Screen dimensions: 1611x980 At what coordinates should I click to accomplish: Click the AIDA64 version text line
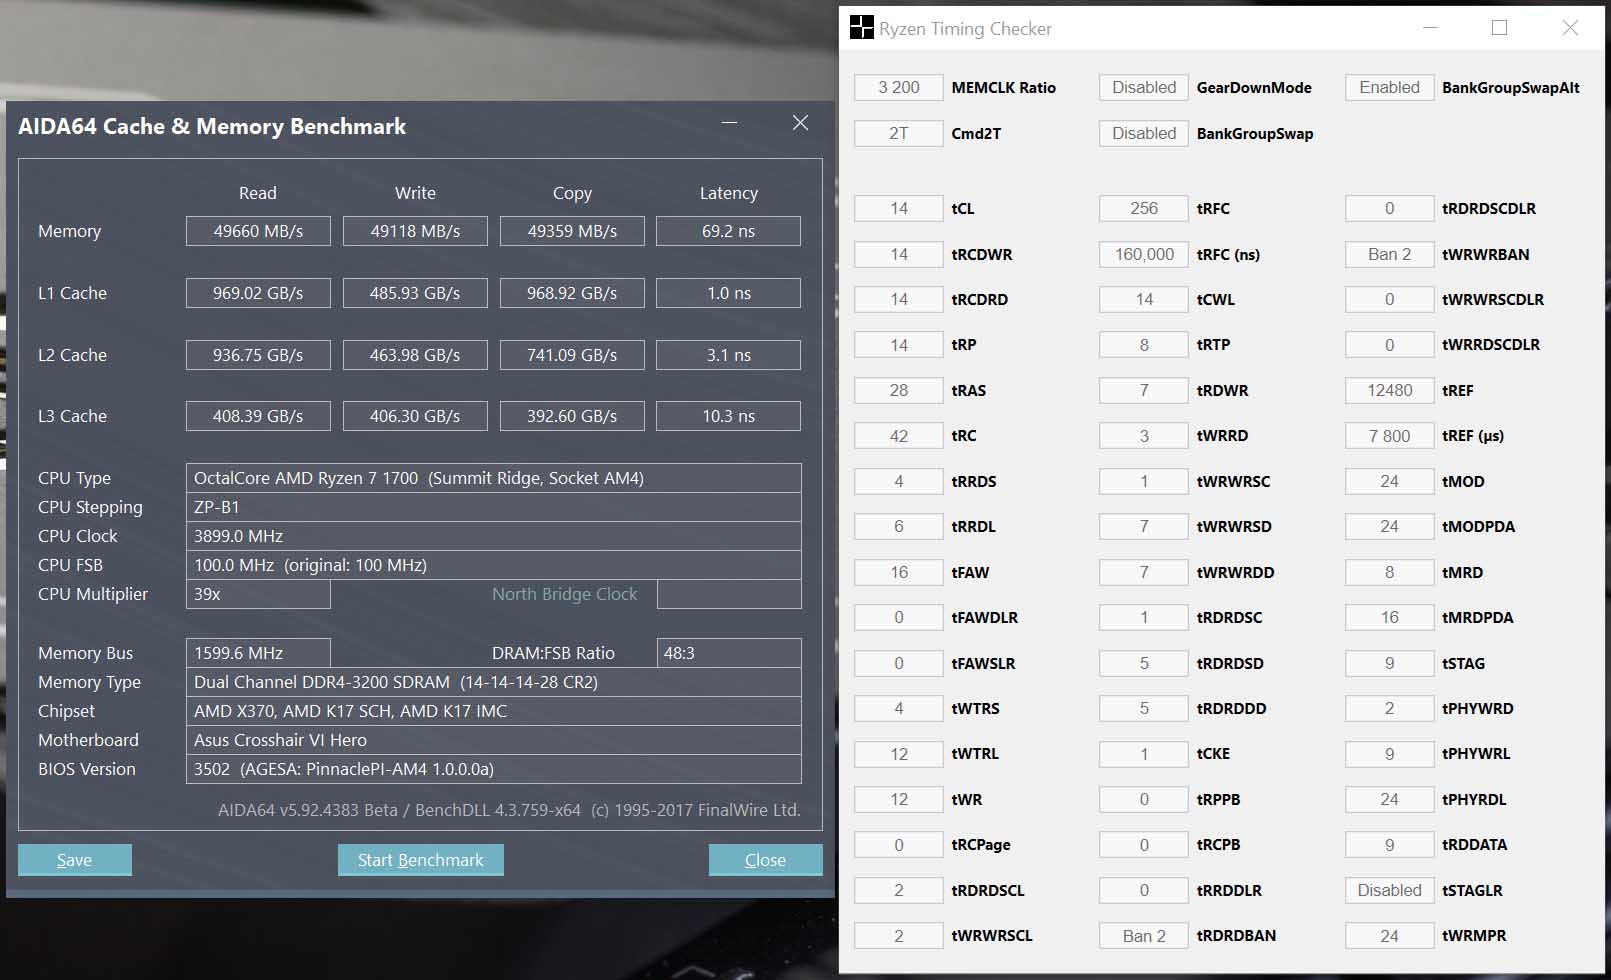tap(509, 810)
